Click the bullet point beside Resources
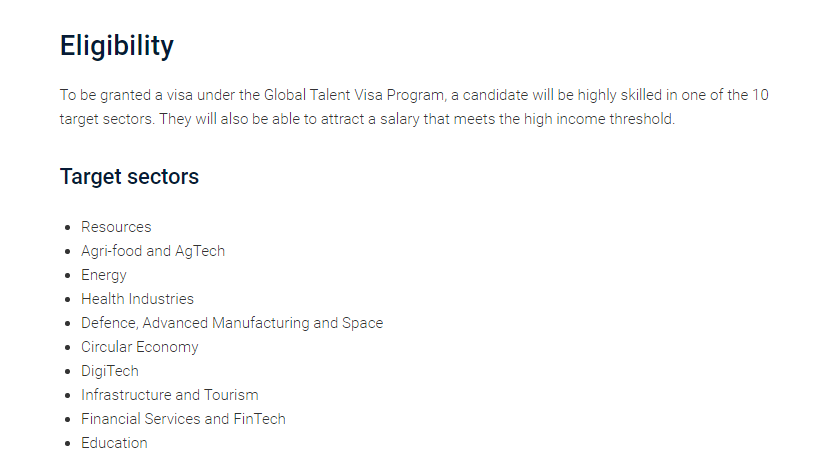830x468 pixels. (x=67, y=228)
